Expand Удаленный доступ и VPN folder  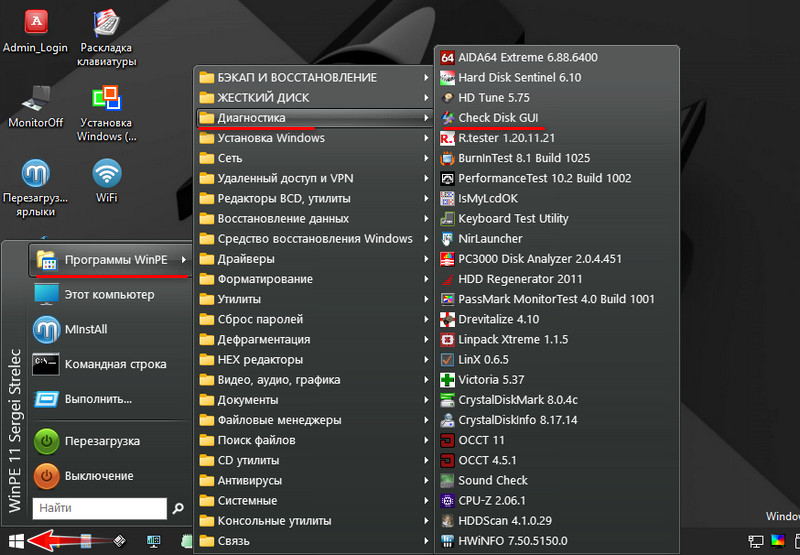point(314,178)
